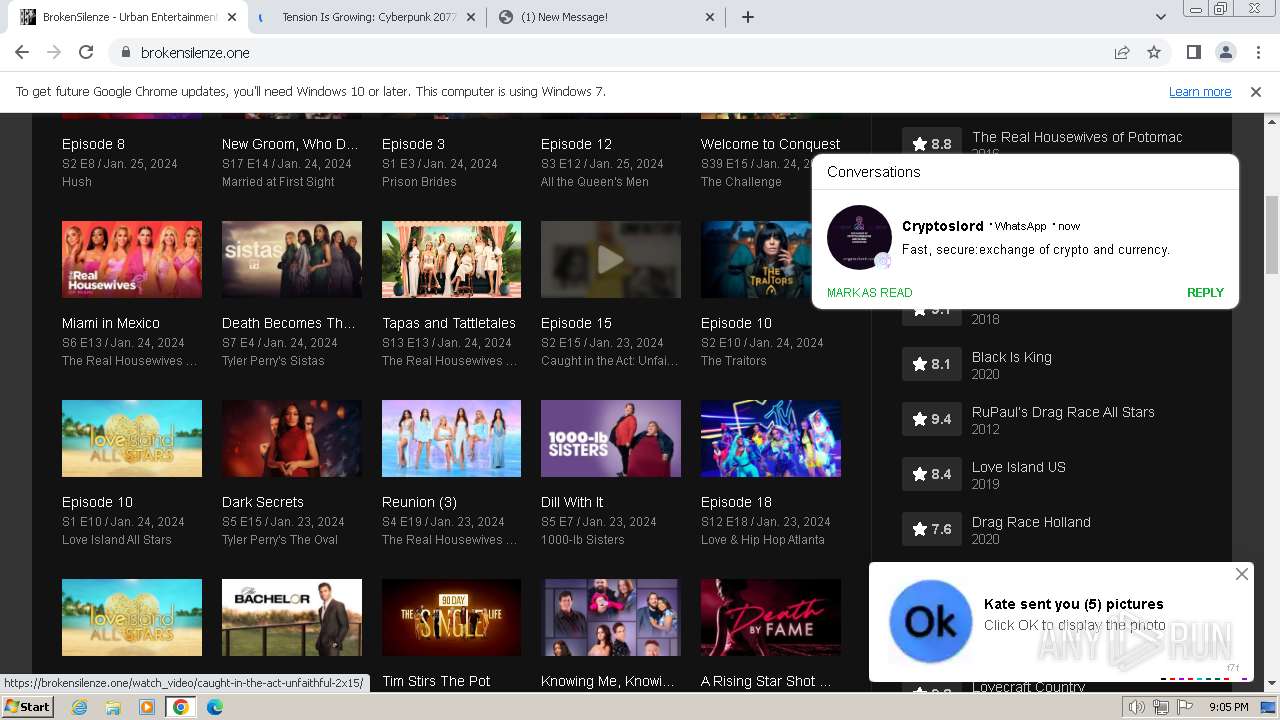
Task: Click the 7.6 star rating badge
Action: click(x=931, y=529)
